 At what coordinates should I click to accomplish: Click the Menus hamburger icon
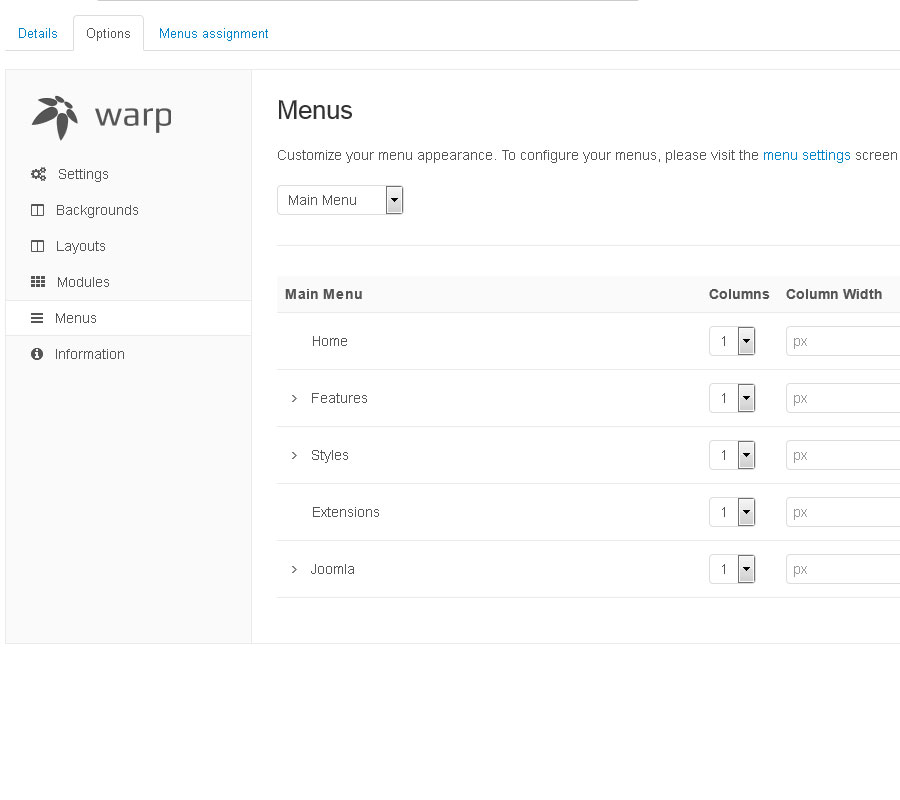[x=37, y=318]
